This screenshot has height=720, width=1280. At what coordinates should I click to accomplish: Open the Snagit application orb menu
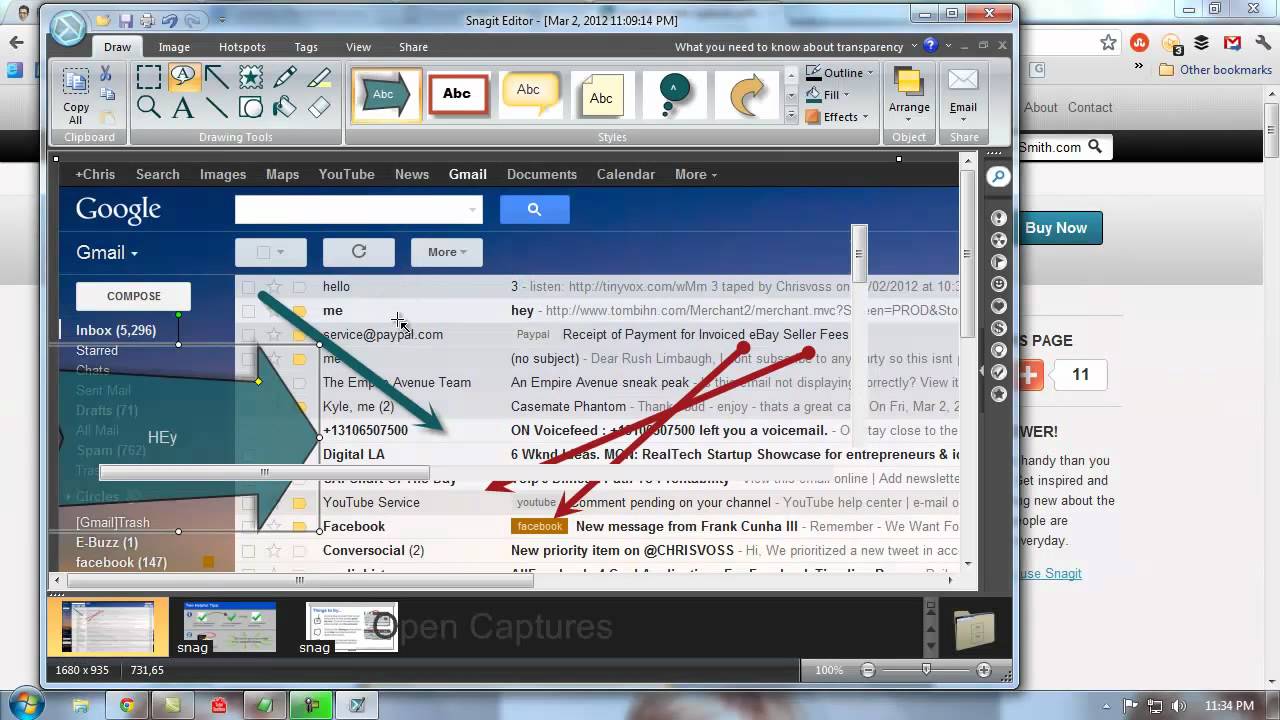[68, 28]
